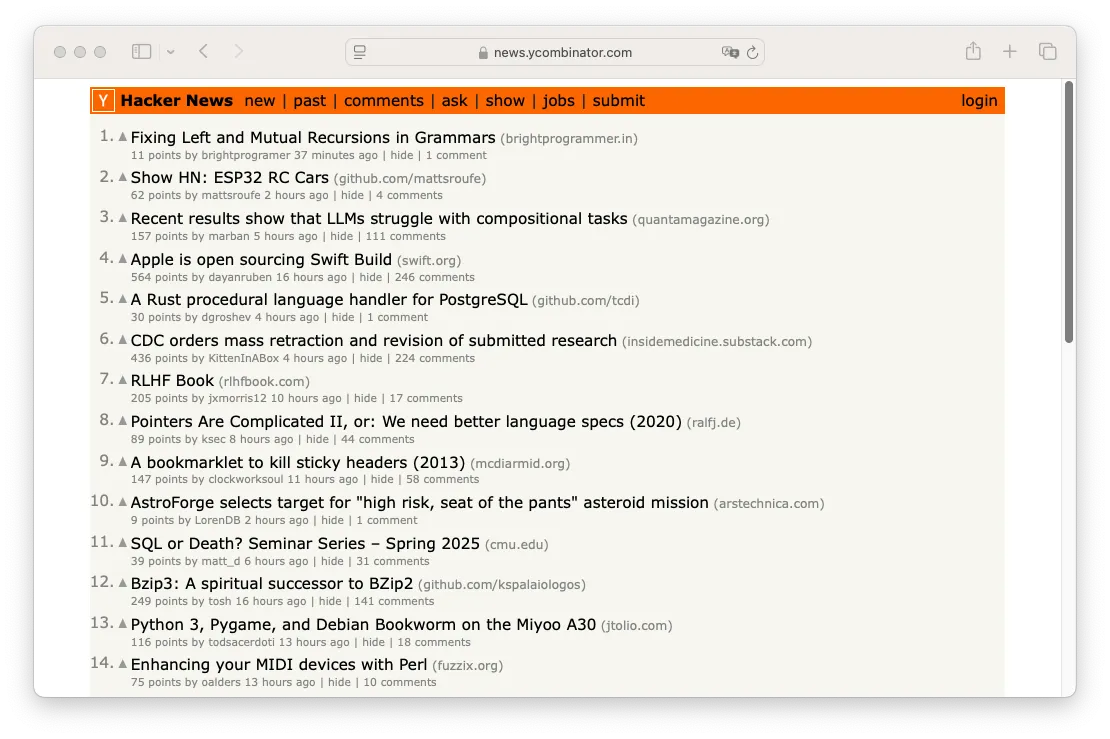Screen dimensions: 1110x739
Task: Hide the ESP32 RC Cars story
Action: [x=352, y=195]
